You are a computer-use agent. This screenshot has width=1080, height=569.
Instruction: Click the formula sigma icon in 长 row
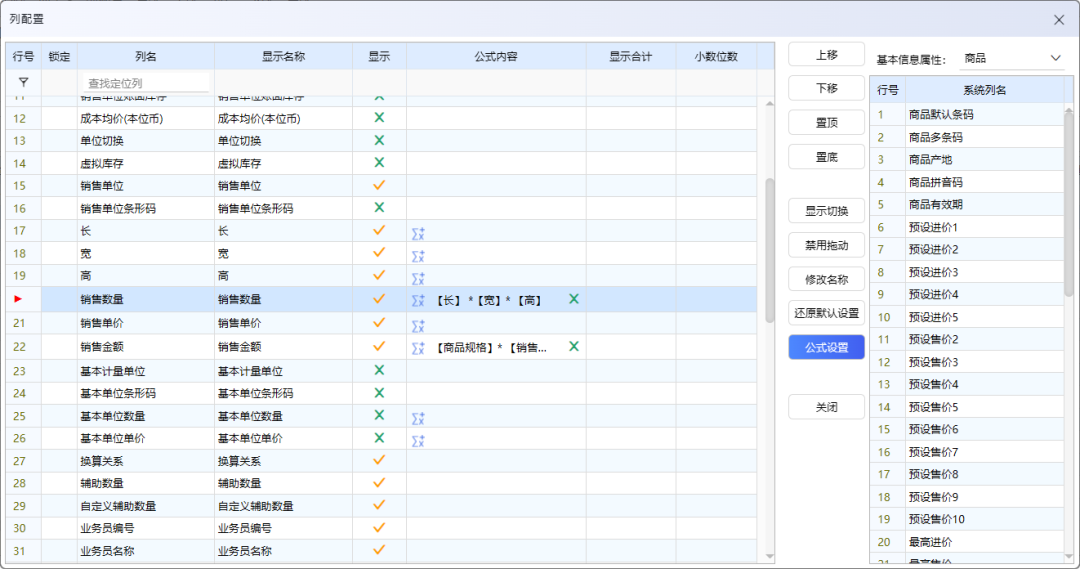coord(418,232)
